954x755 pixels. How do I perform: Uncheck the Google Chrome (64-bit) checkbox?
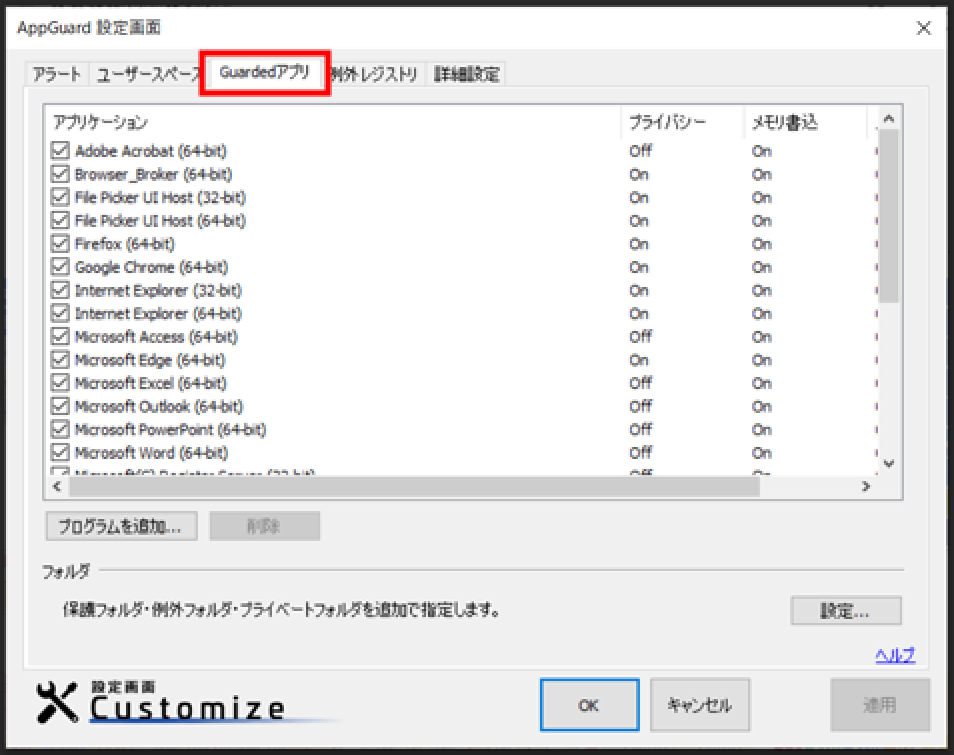[x=60, y=266]
